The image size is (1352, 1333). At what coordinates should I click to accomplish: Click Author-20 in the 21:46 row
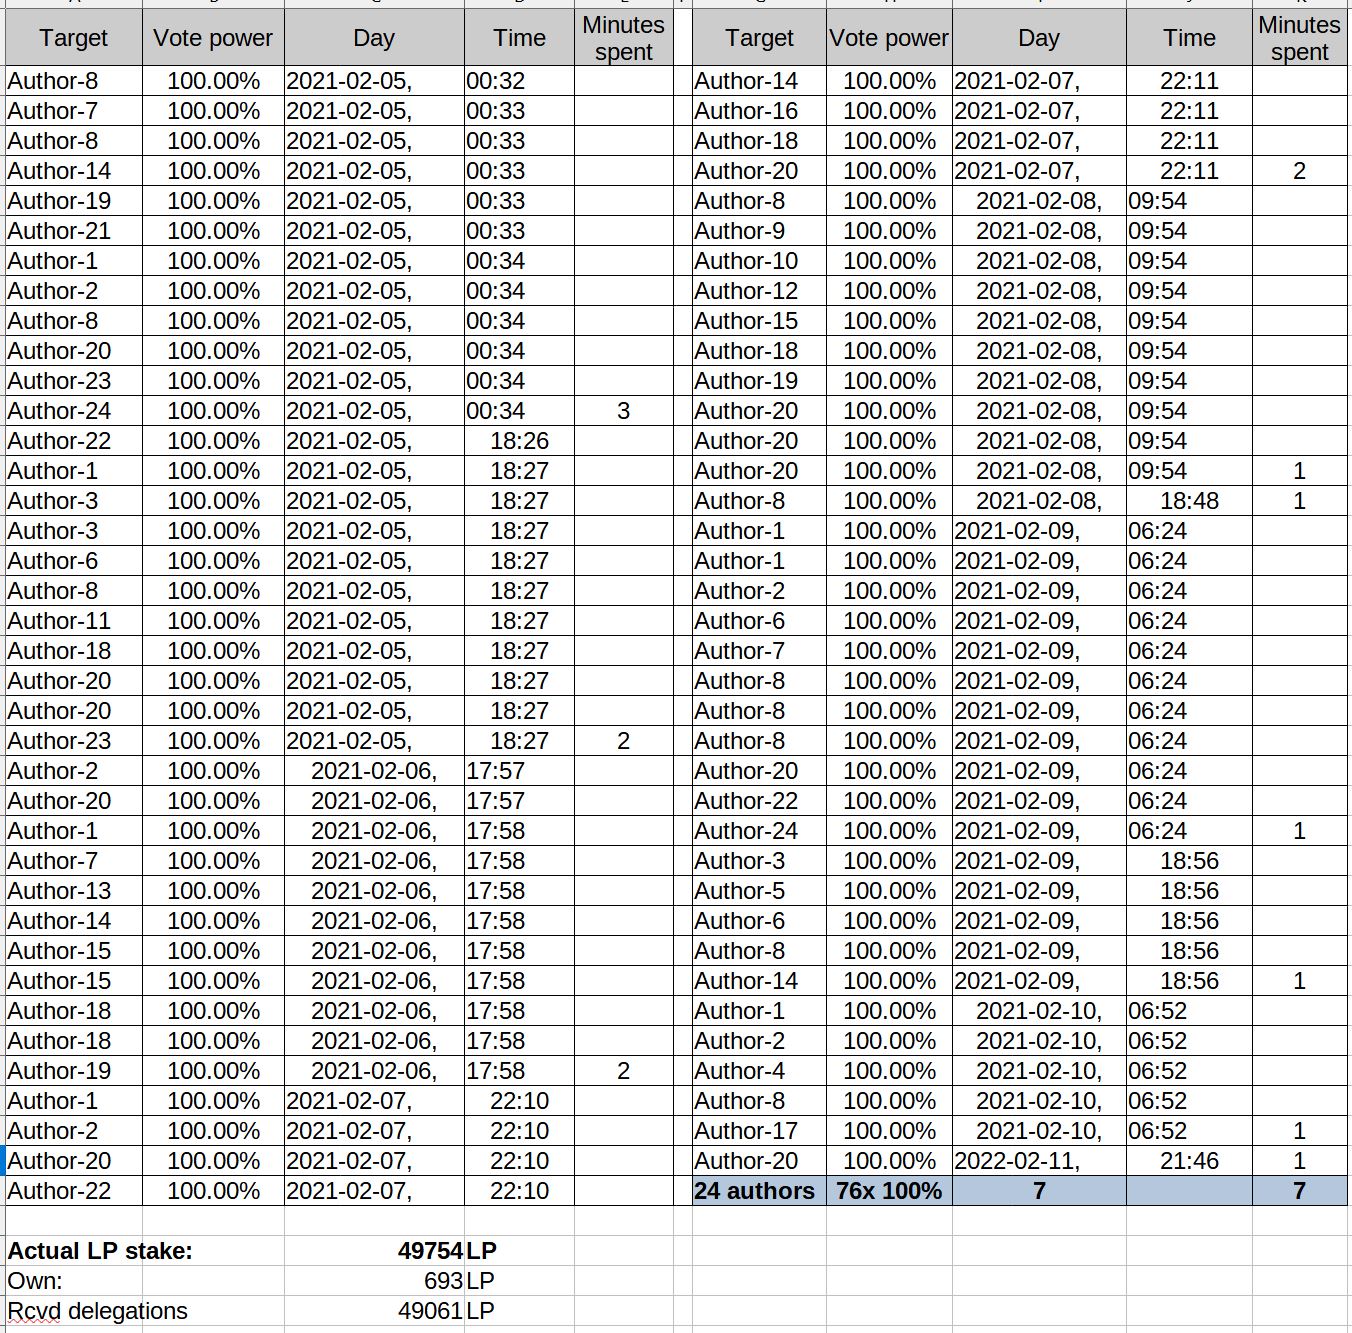pos(759,1161)
